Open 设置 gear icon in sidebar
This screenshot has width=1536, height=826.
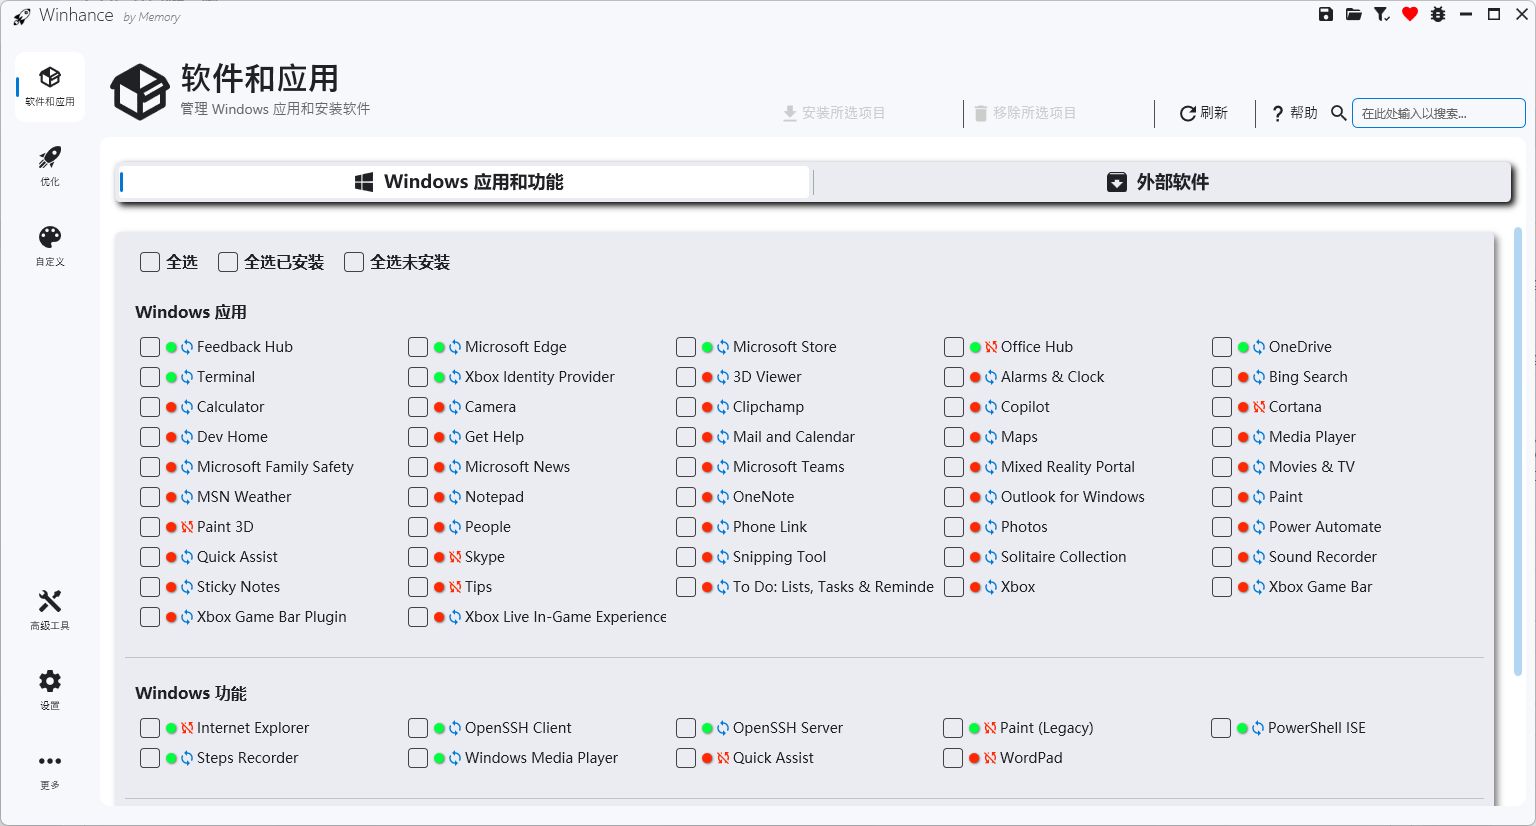(49, 688)
